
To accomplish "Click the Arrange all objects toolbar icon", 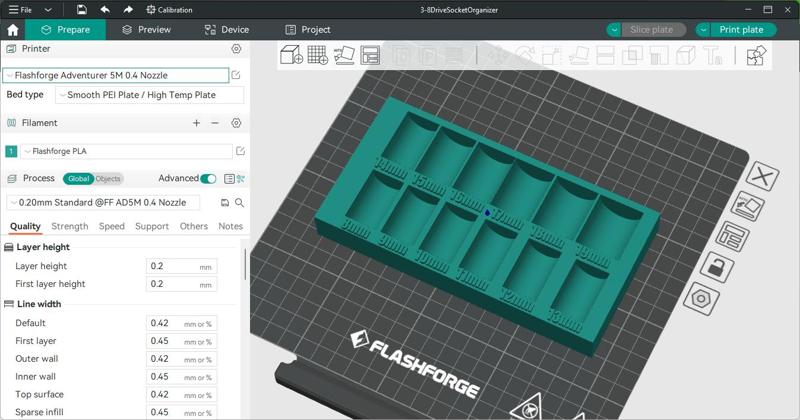I will (x=370, y=55).
